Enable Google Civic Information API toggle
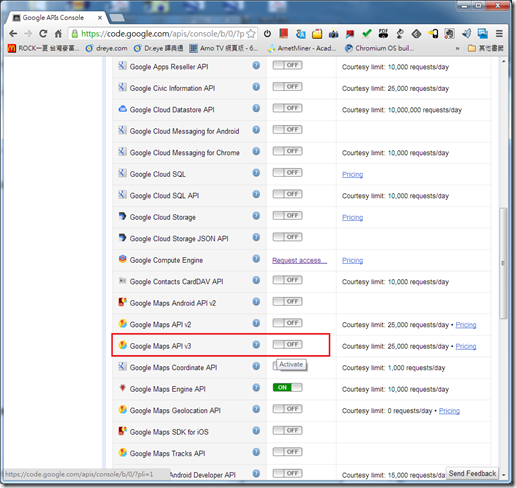Viewport: 516px width, 488px height. click(x=287, y=87)
